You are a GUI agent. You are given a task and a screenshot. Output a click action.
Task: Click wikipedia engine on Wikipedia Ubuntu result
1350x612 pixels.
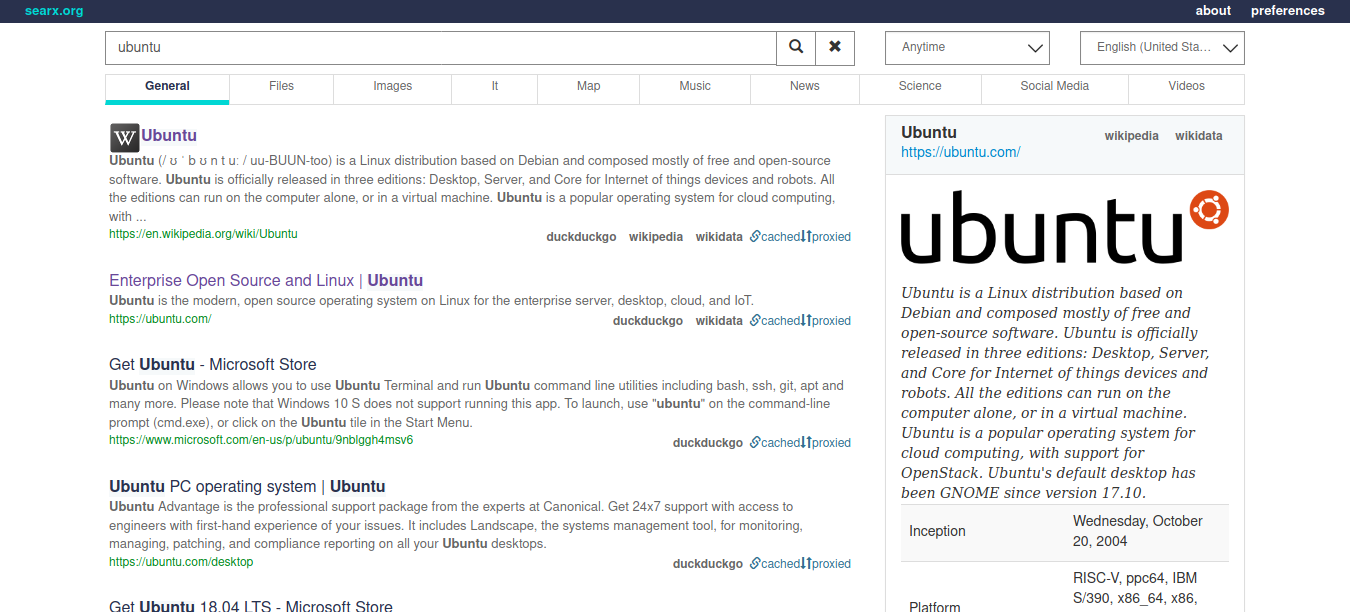(656, 237)
